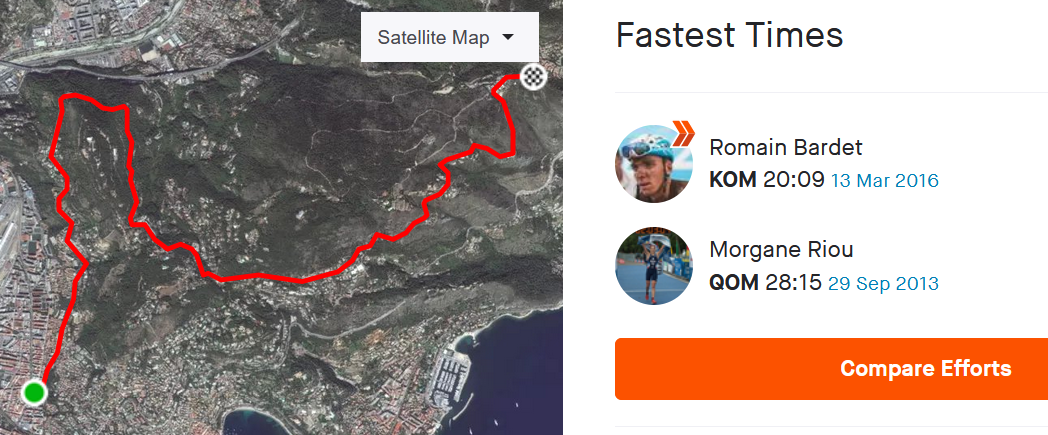
Task: Click the green start point marker
Action: point(35,393)
